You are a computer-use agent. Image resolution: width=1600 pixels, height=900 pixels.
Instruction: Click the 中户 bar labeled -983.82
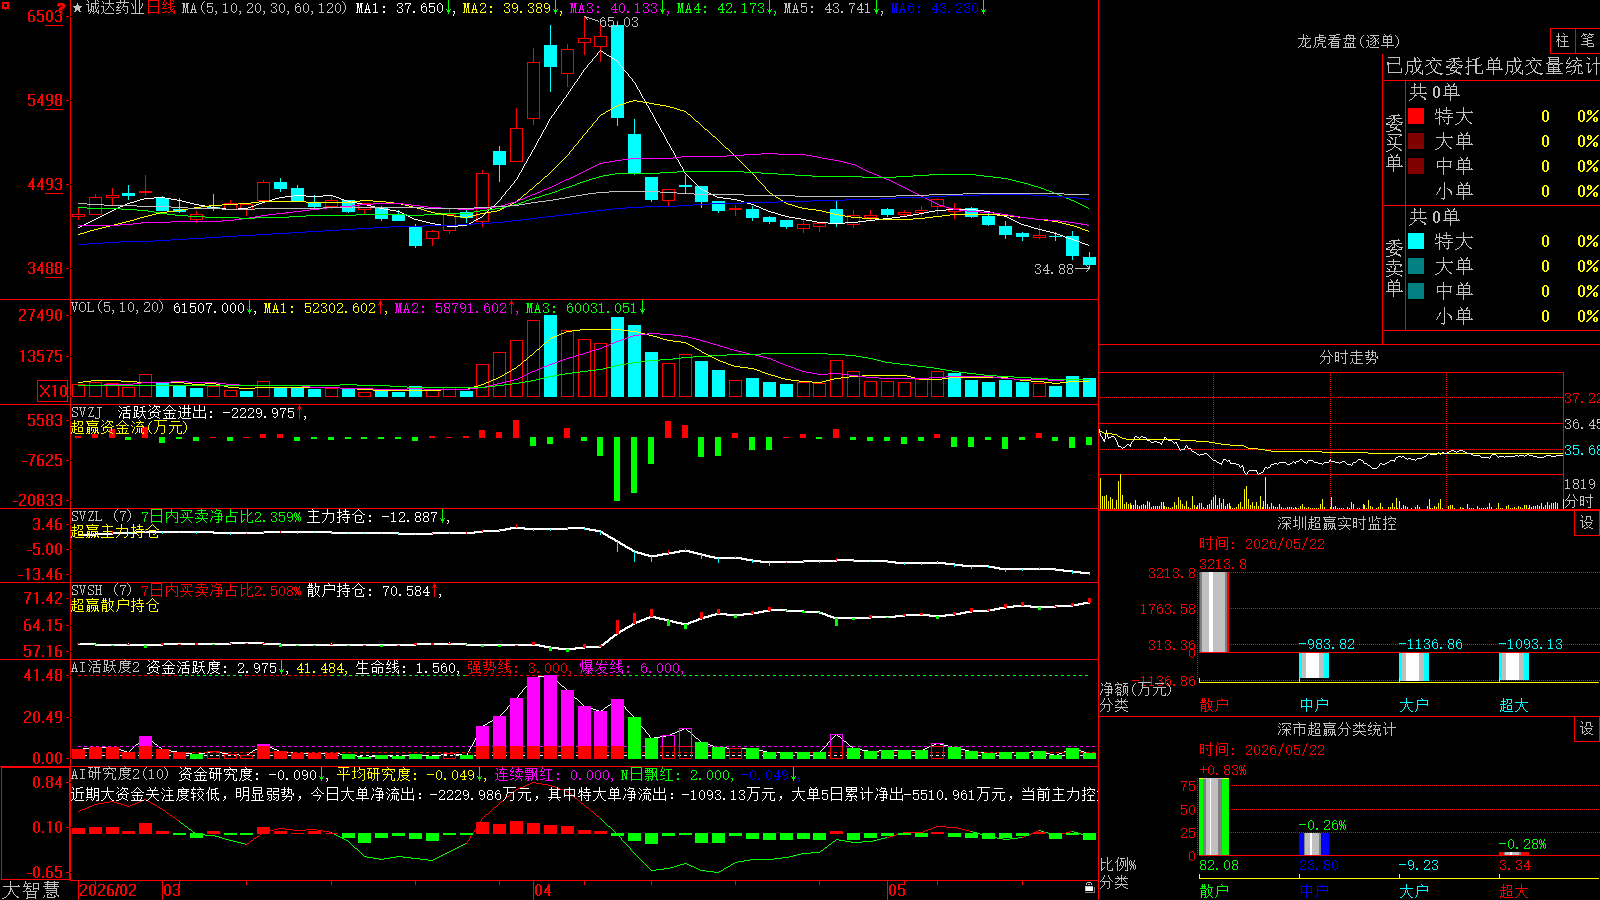1314,666
